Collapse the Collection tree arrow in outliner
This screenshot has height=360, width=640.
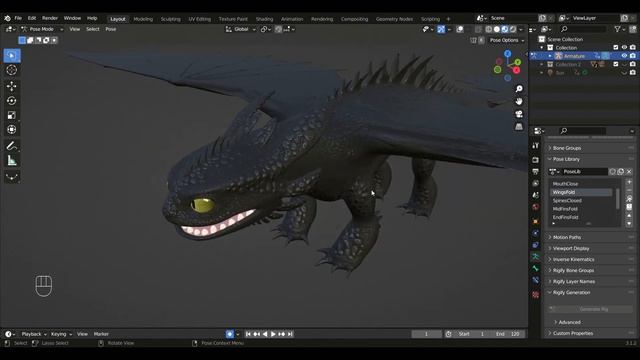point(542,48)
